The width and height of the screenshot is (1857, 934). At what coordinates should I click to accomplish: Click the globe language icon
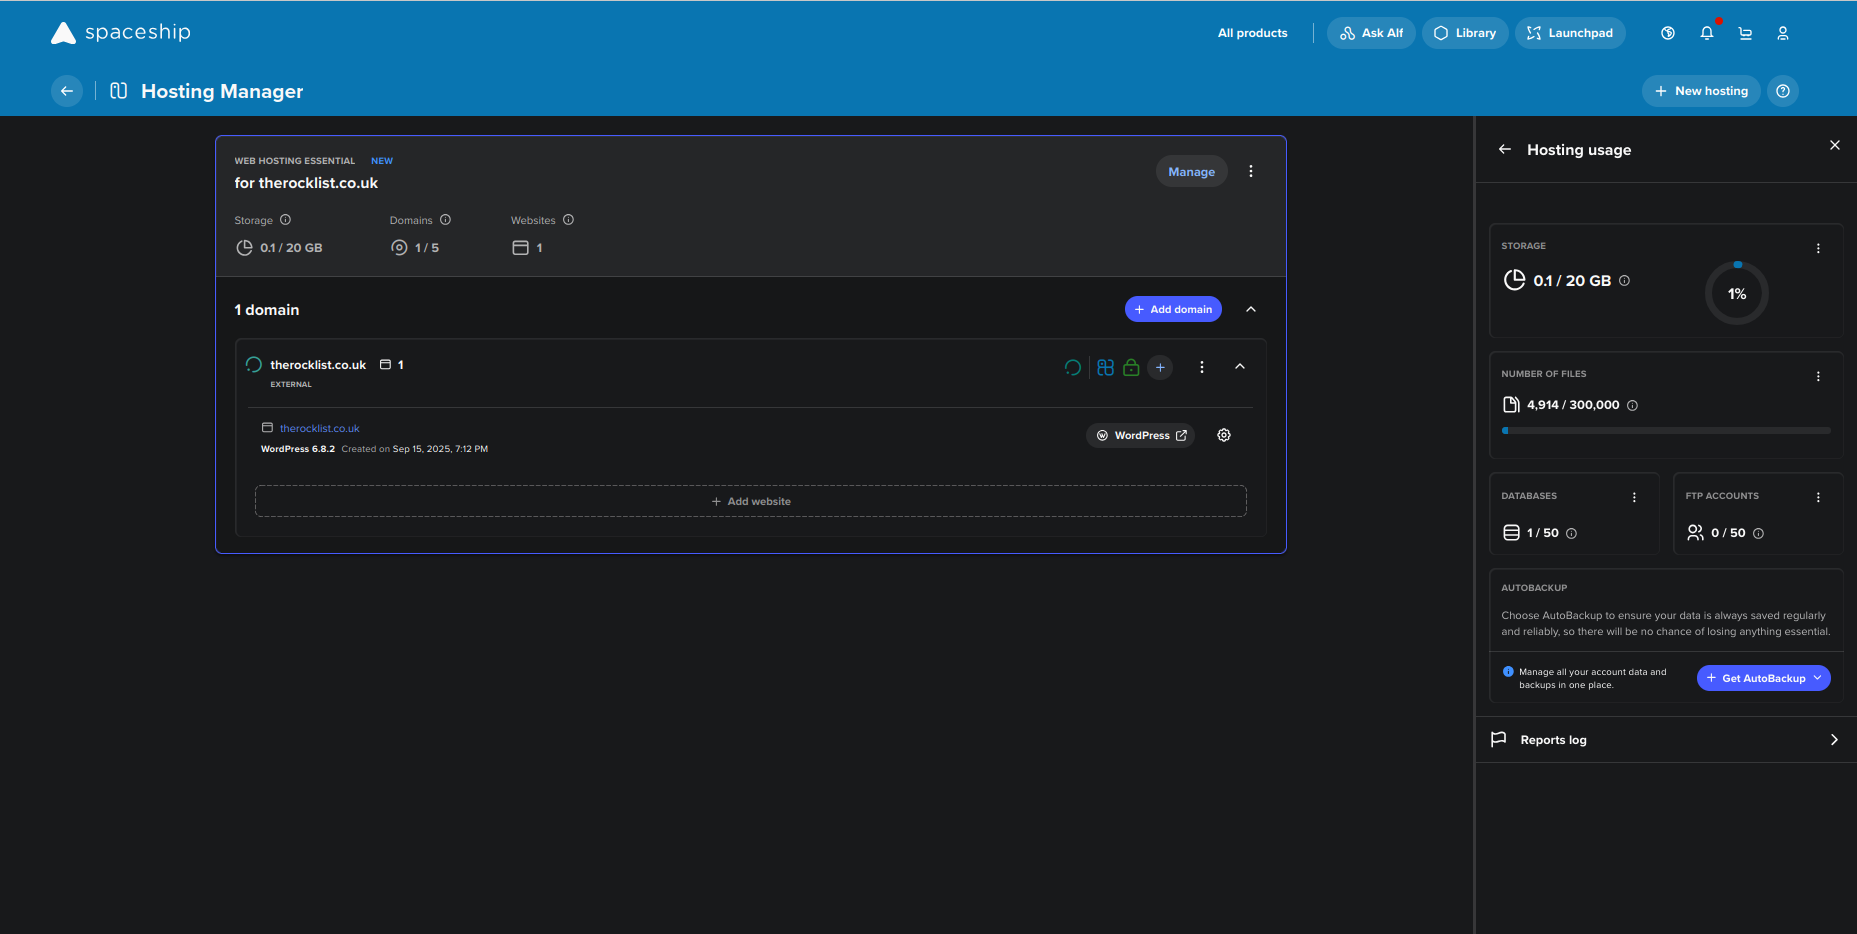coord(1668,32)
